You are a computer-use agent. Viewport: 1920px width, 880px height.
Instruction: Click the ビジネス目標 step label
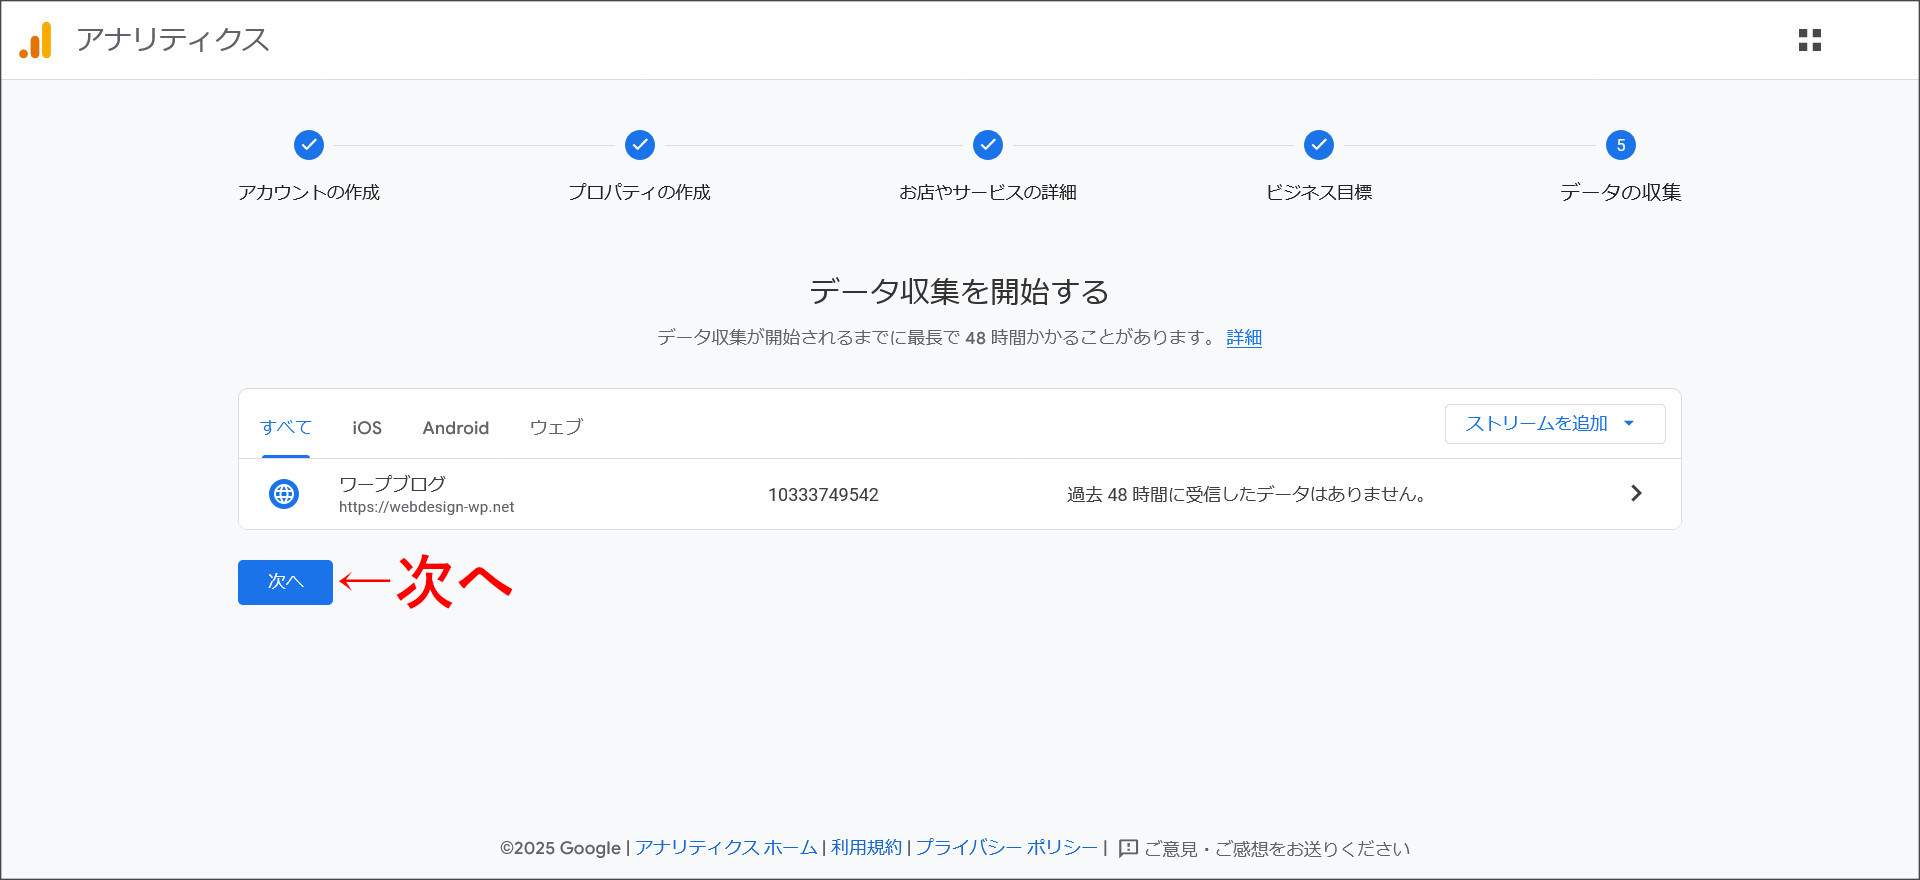1319,192
